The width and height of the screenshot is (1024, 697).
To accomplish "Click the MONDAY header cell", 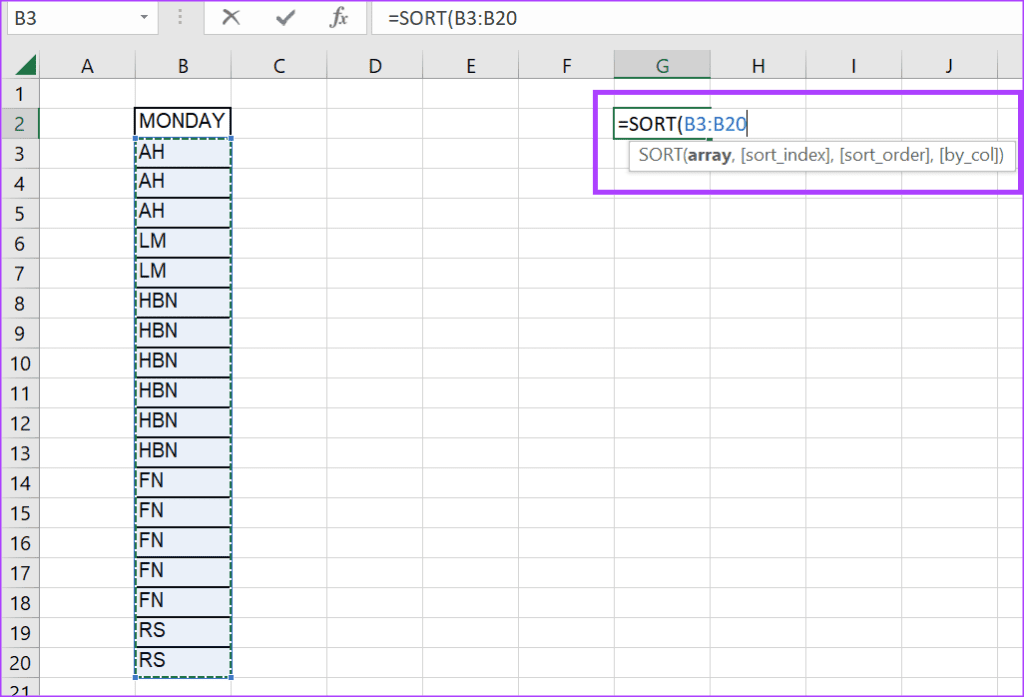I will 183,121.
